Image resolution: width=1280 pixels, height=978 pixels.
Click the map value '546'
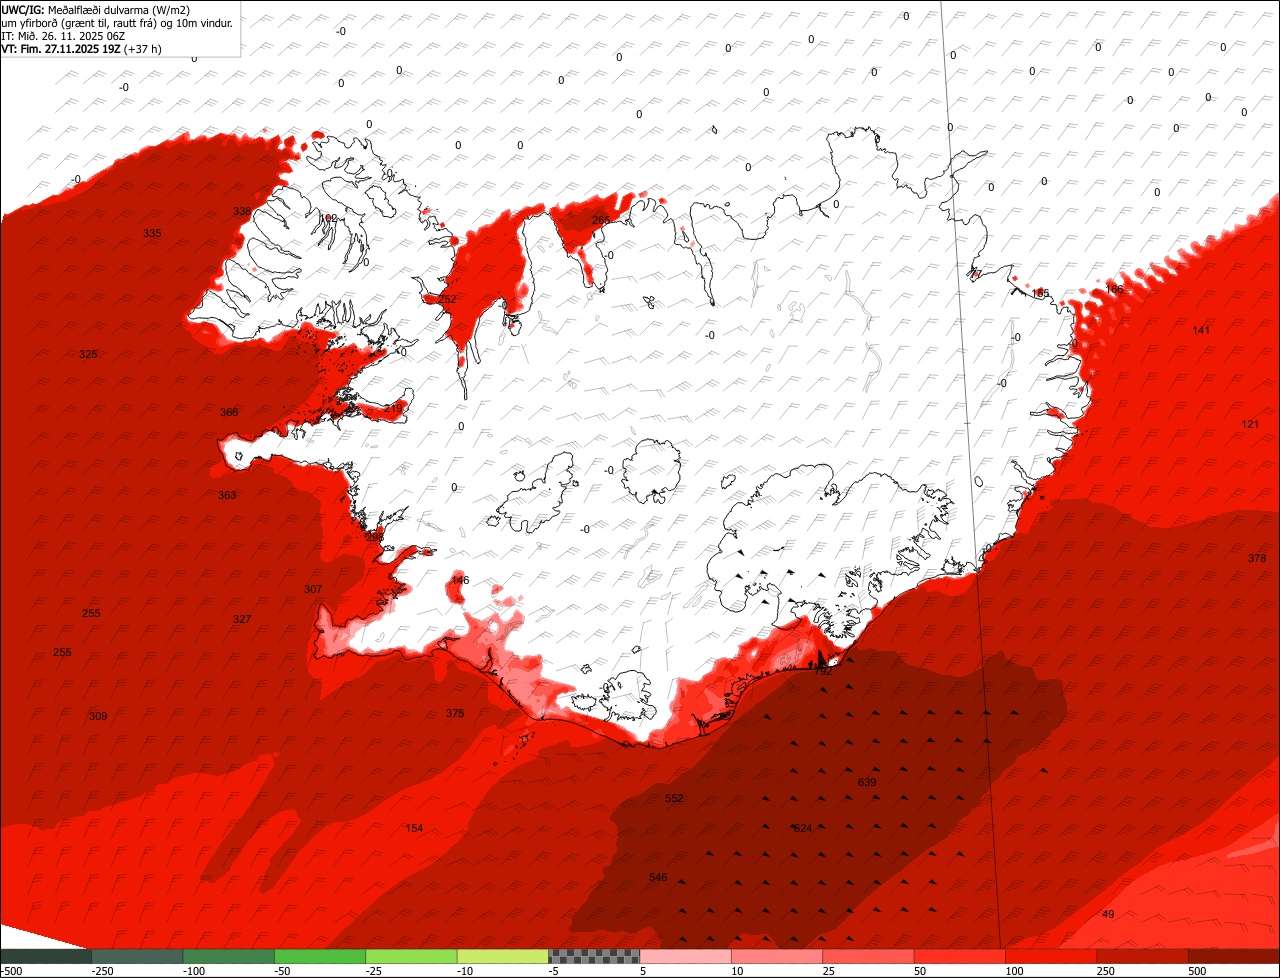tap(658, 877)
